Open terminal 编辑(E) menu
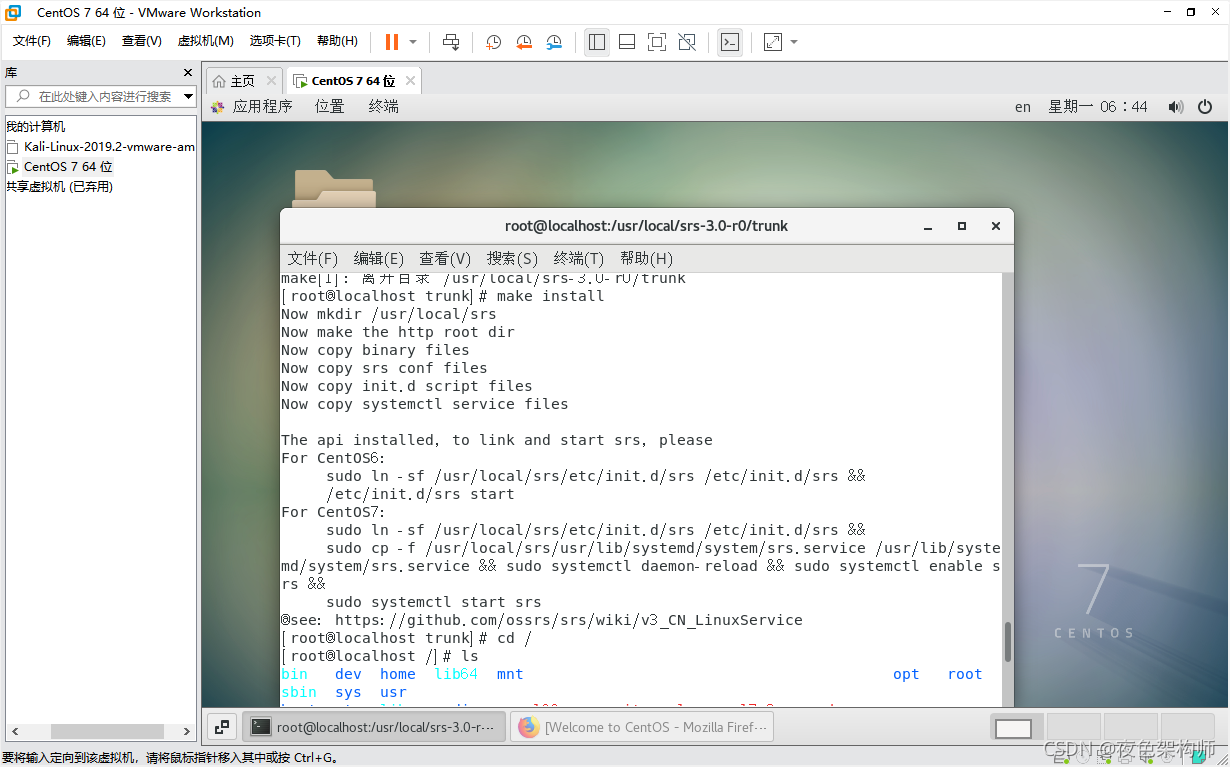 pos(378,258)
